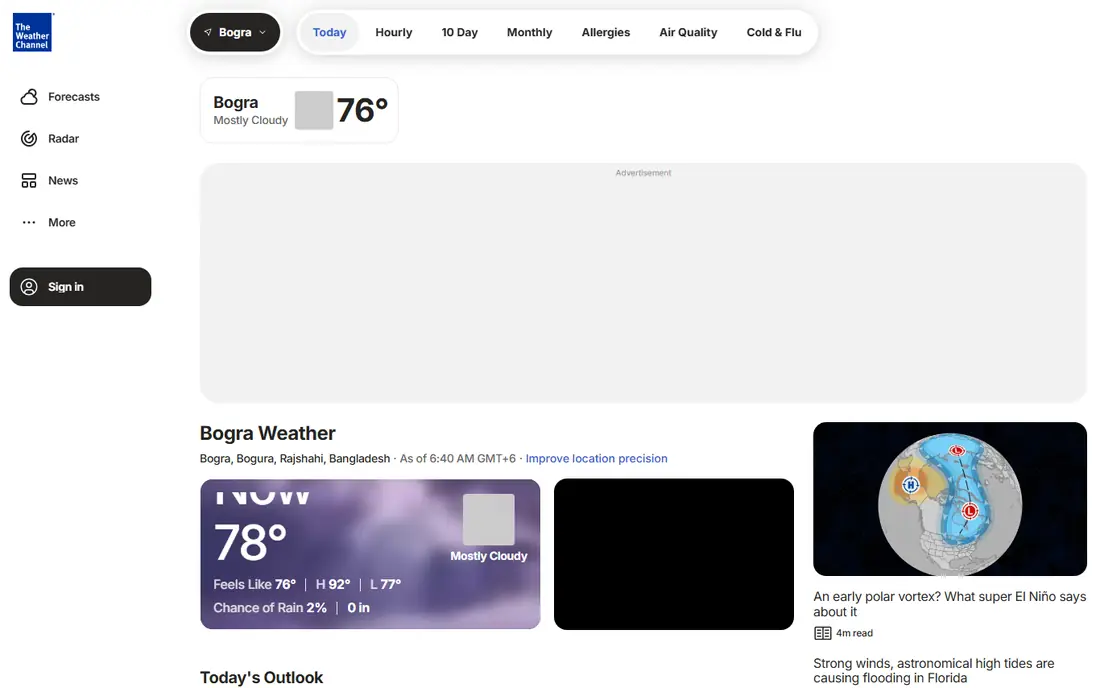Image resolution: width=1100 pixels, height=688 pixels.
Task: Click the More sidebar label
Action: pos(62,222)
